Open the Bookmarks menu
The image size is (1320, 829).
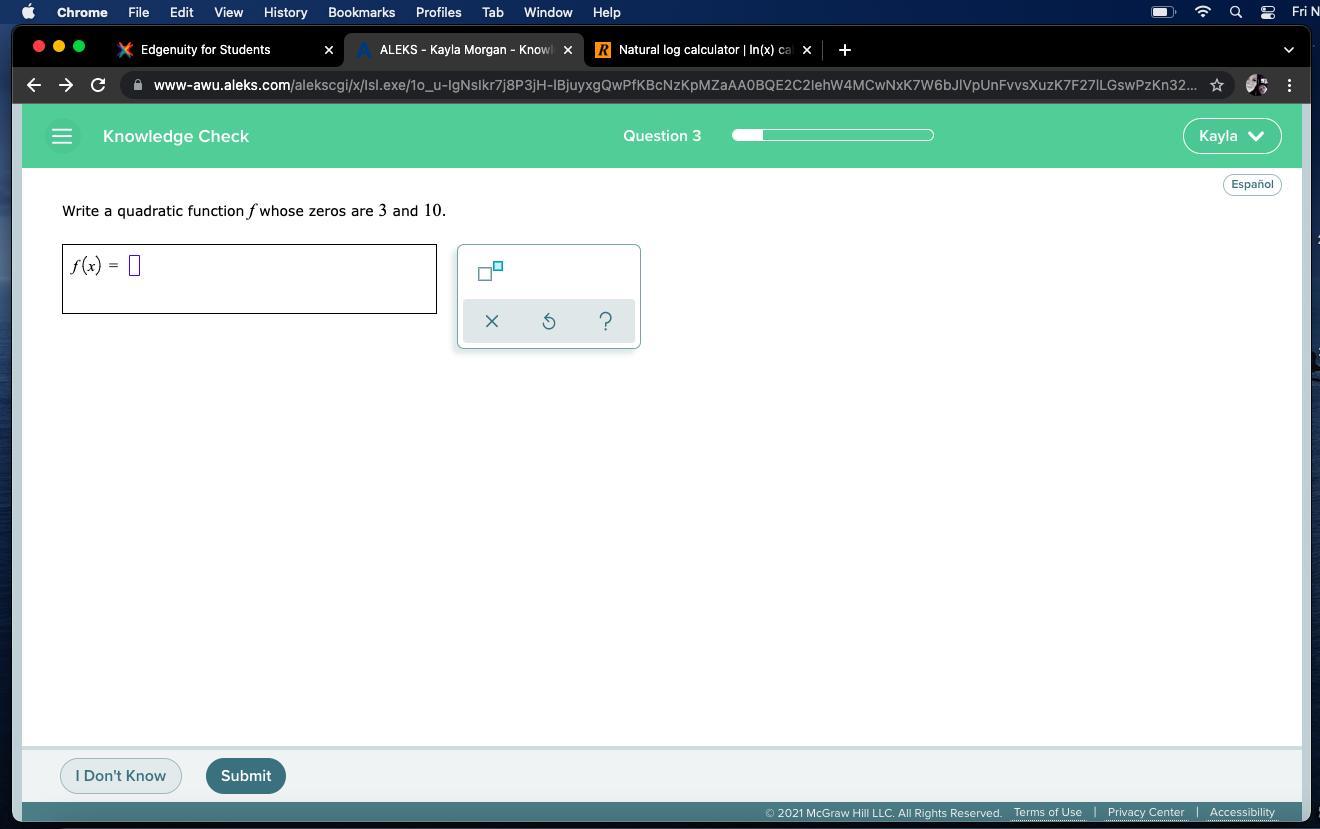(361, 12)
